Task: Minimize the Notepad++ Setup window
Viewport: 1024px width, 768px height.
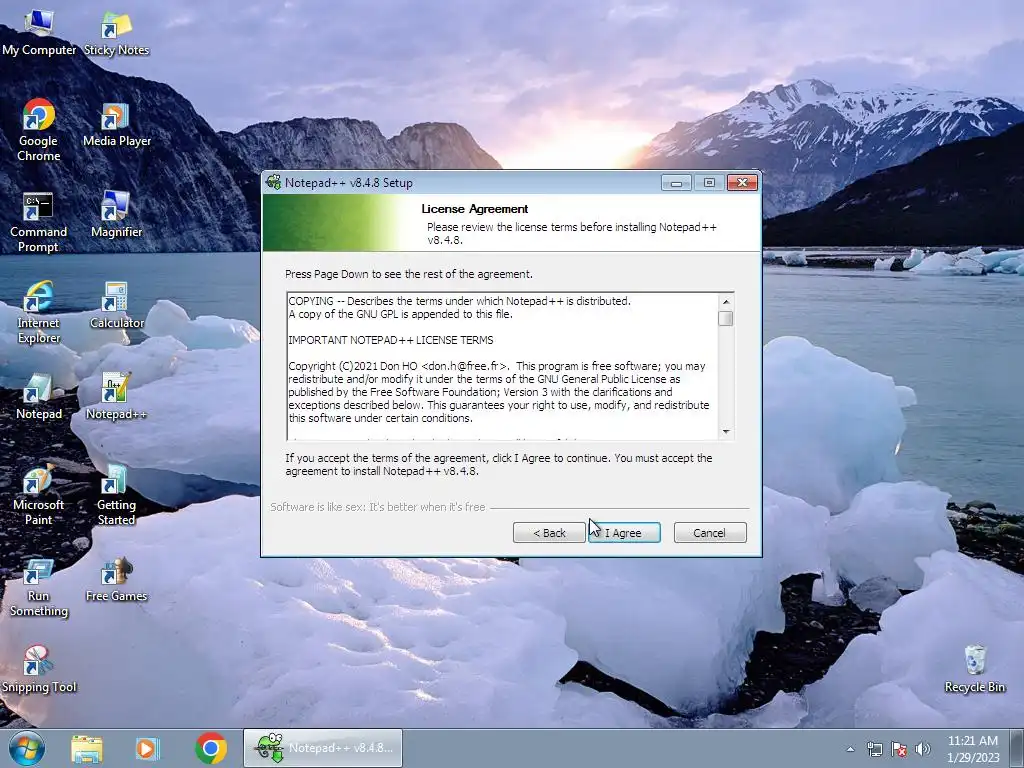Action: tap(676, 183)
